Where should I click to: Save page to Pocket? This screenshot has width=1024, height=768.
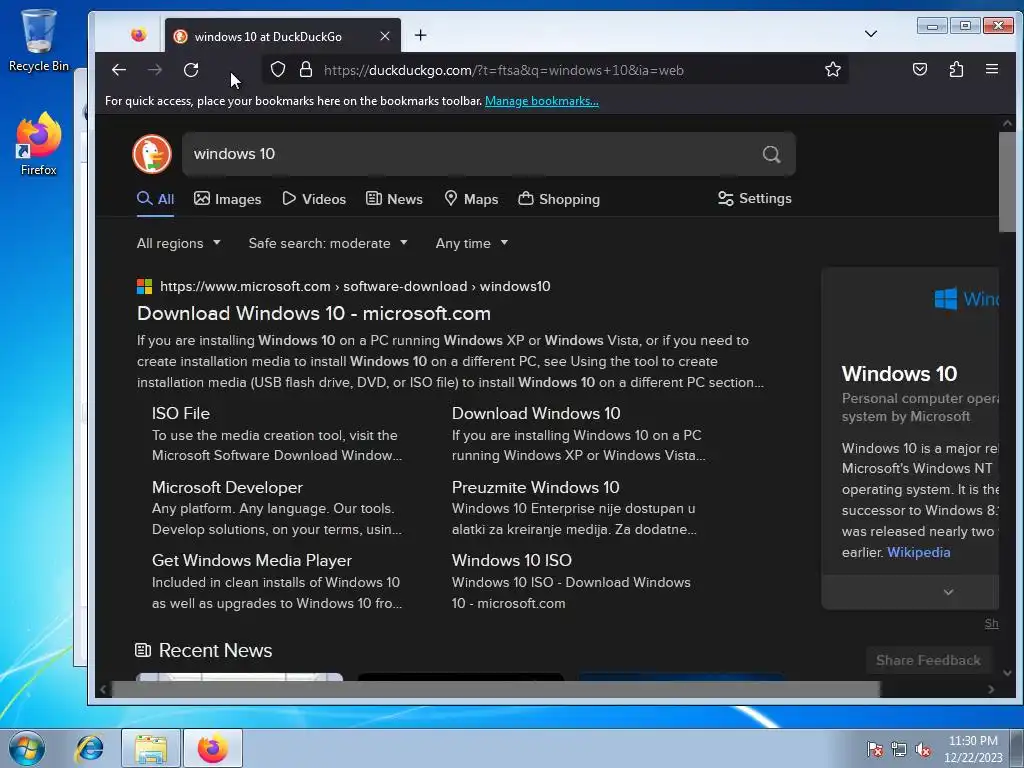920,70
